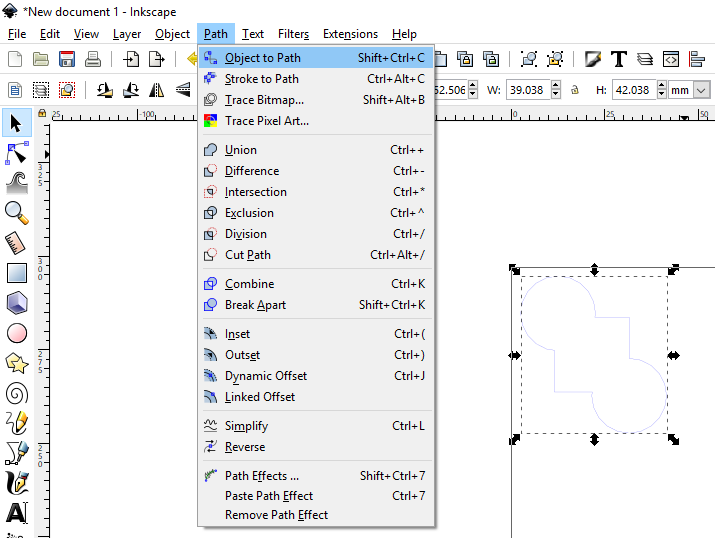The image size is (715, 538).
Task: Open the Object menu
Action: (172, 34)
